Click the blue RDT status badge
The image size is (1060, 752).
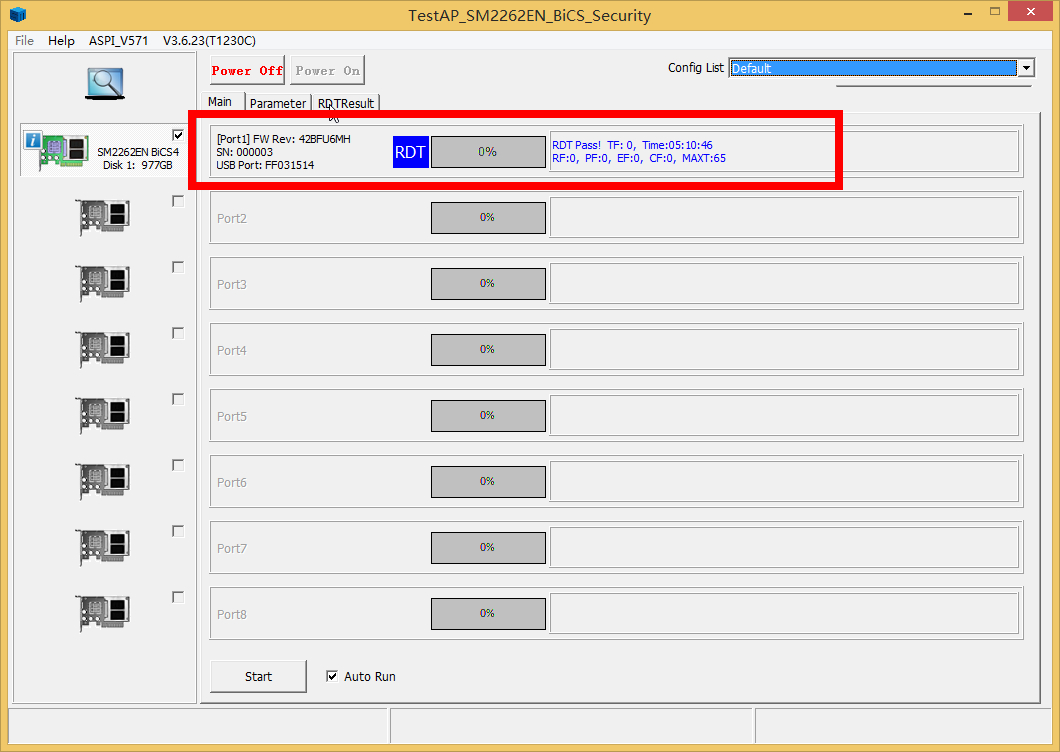[x=410, y=152]
